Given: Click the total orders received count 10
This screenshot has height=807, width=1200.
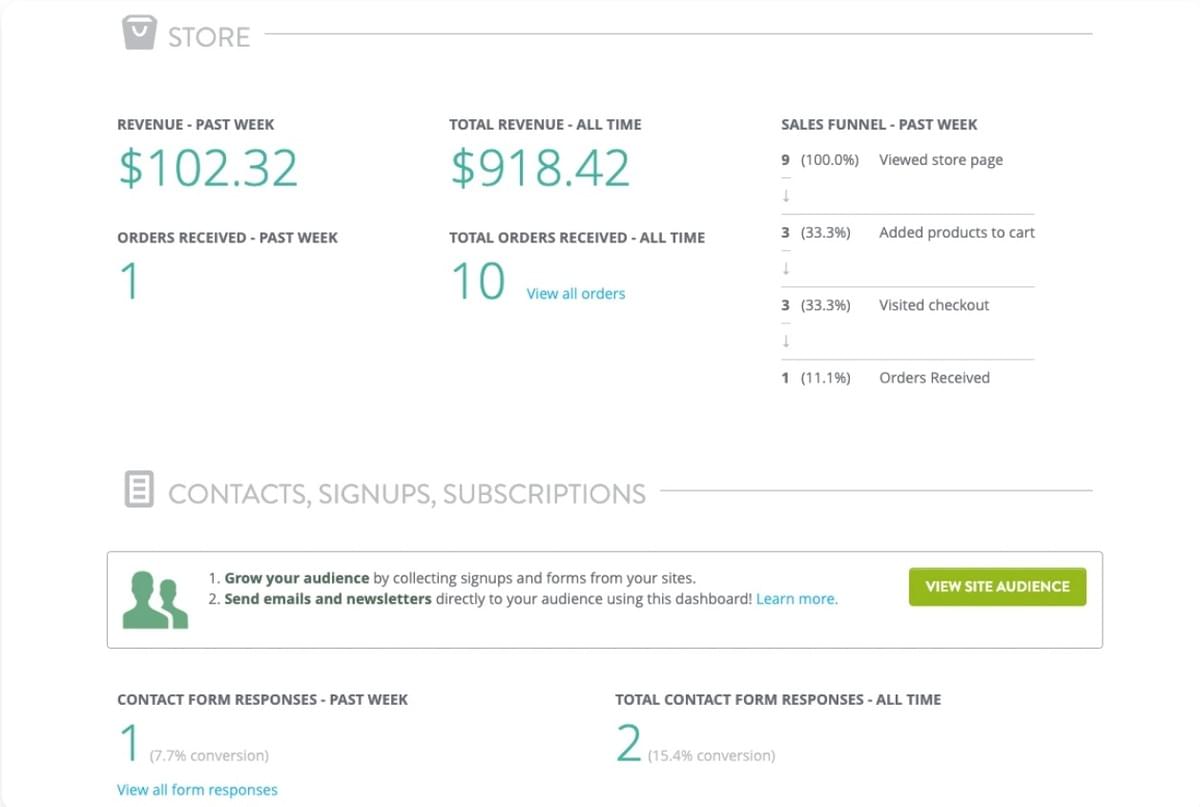Looking at the screenshot, I should 479,282.
